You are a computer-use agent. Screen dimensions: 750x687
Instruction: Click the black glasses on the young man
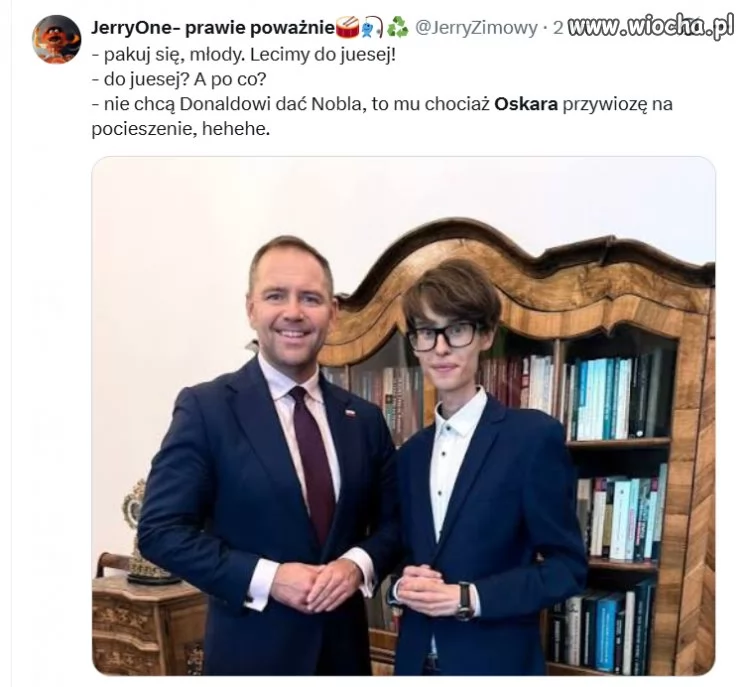(x=443, y=335)
